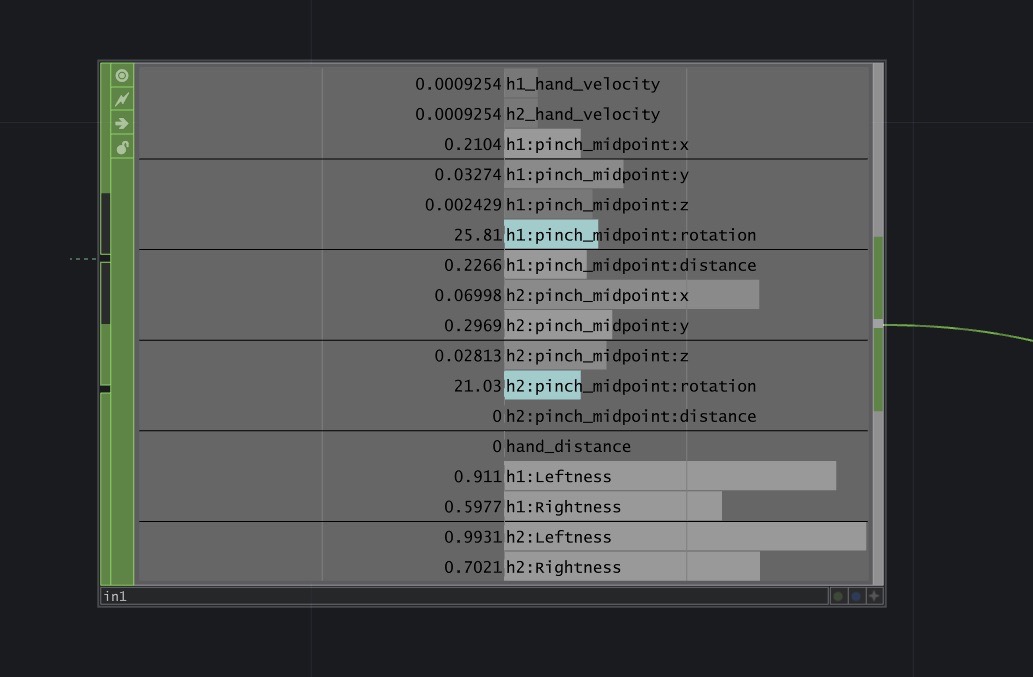Click the in1 node name field
The image size is (1033, 677).
click(464, 596)
